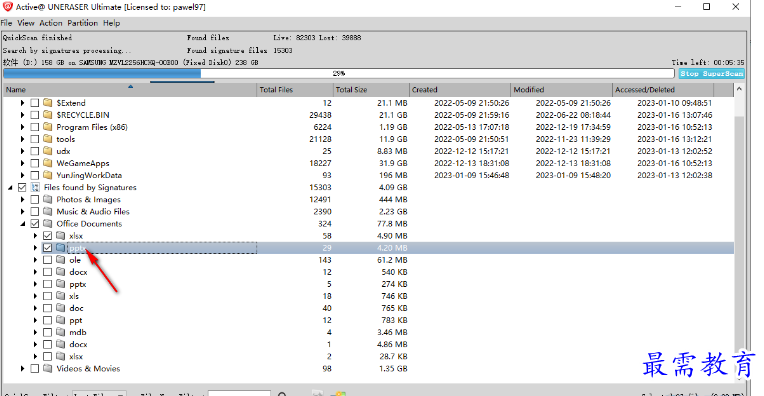The width and height of the screenshot is (764, 396).
Task: Check the Videos & Movies checkbox
Action: point(35,368)
